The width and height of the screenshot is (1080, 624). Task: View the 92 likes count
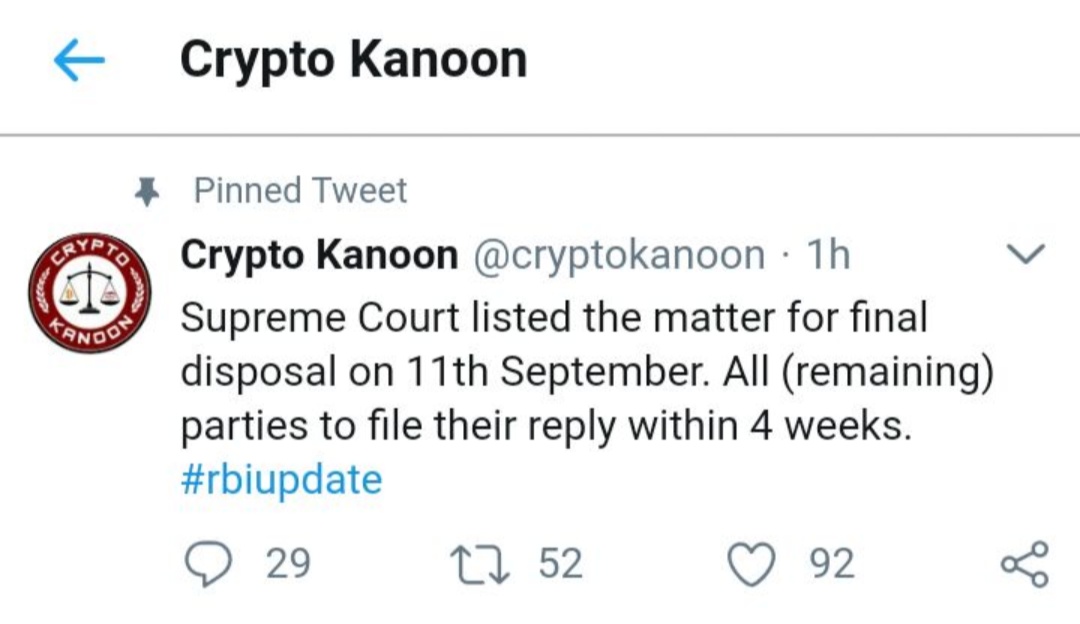pos(832,565)
